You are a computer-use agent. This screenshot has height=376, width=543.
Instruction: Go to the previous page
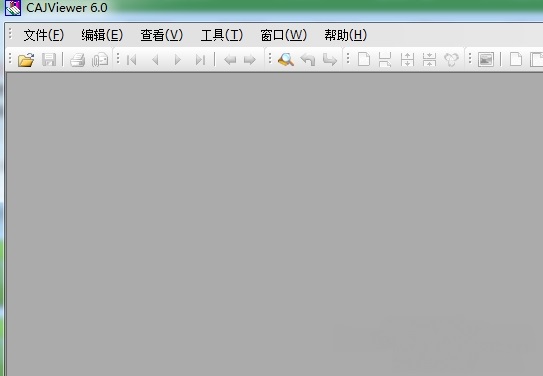click(155, 60)
